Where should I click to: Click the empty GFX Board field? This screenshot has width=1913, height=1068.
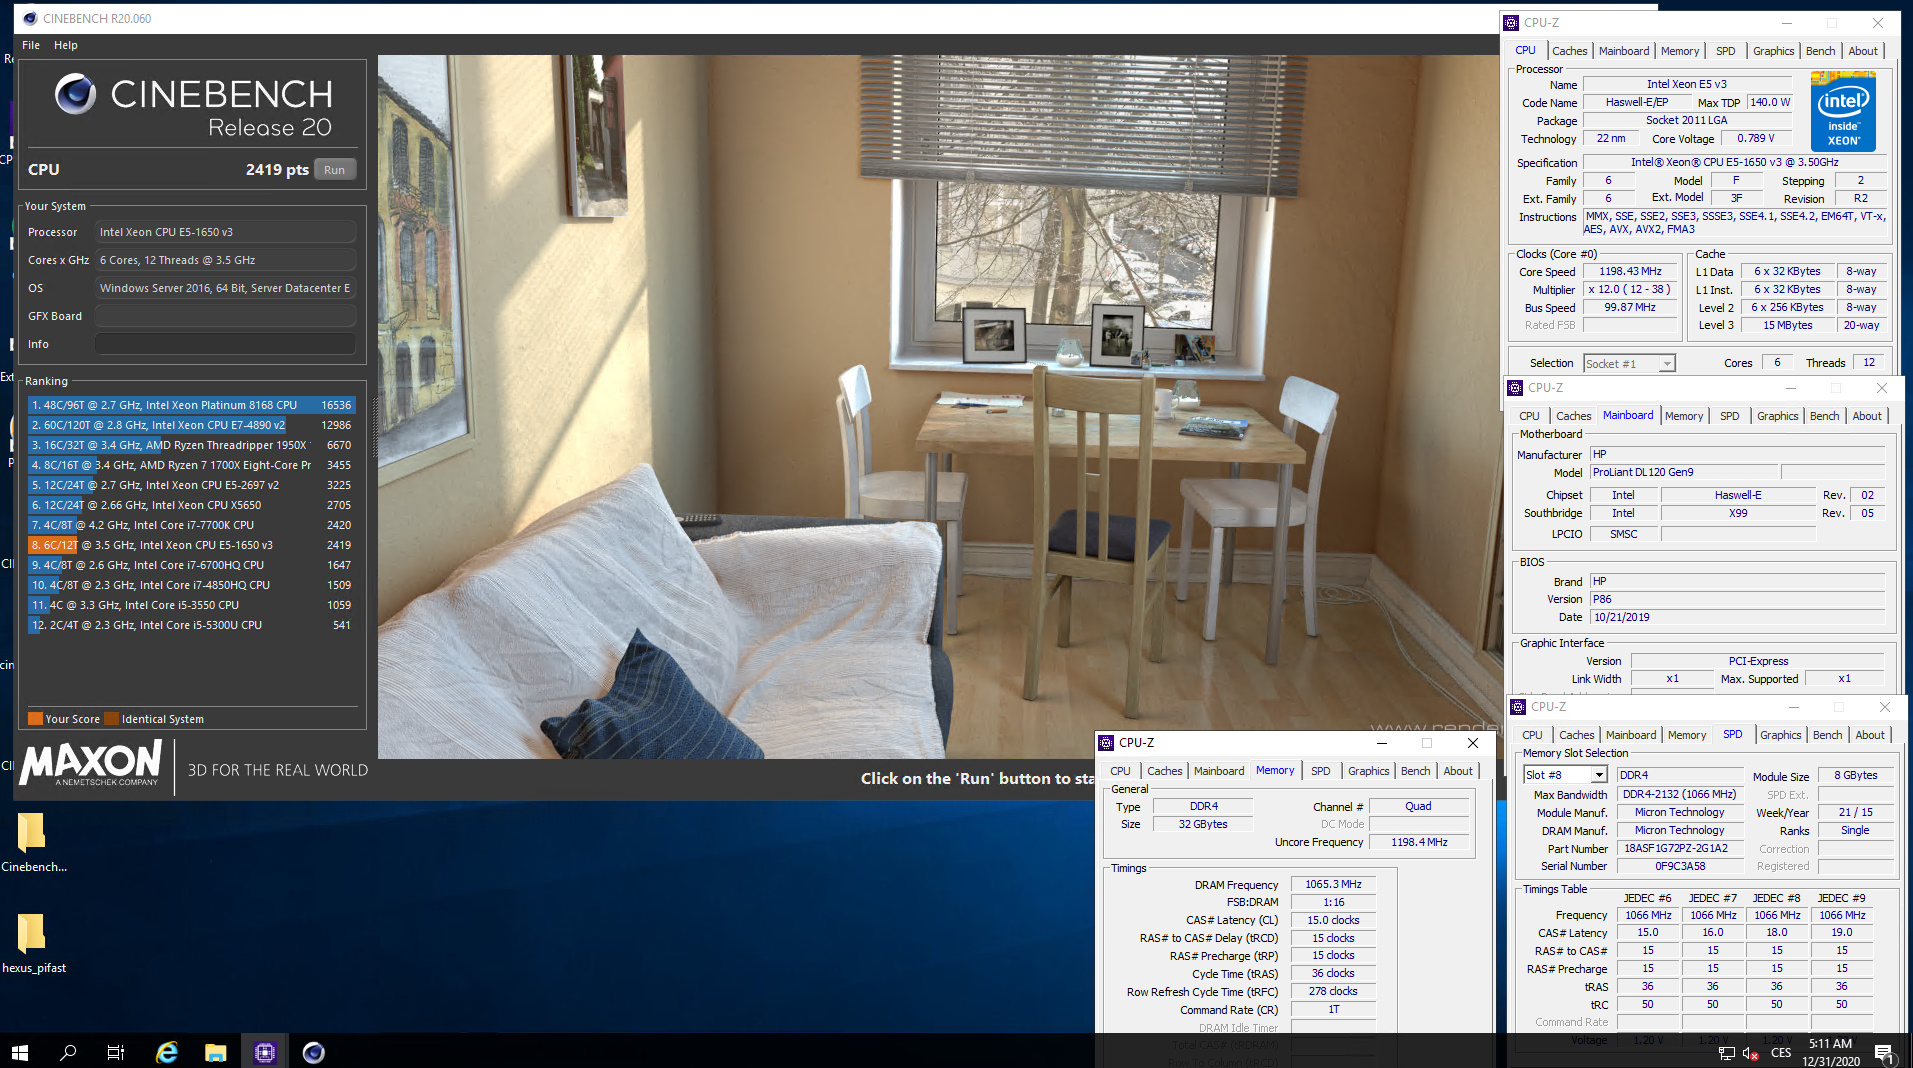tap(225, 316)
